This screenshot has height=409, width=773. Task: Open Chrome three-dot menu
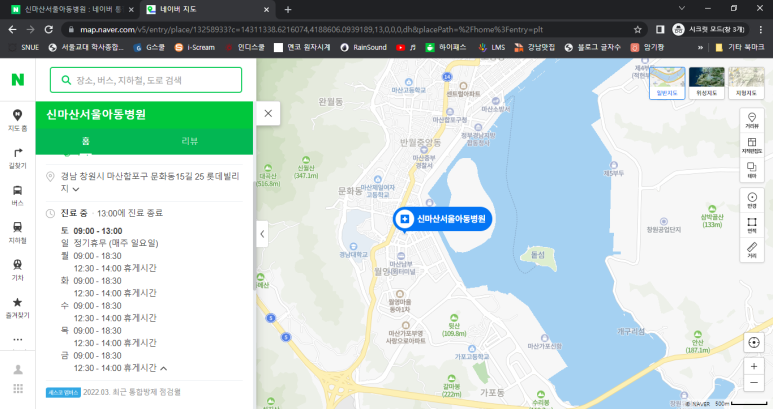(761, 30)
